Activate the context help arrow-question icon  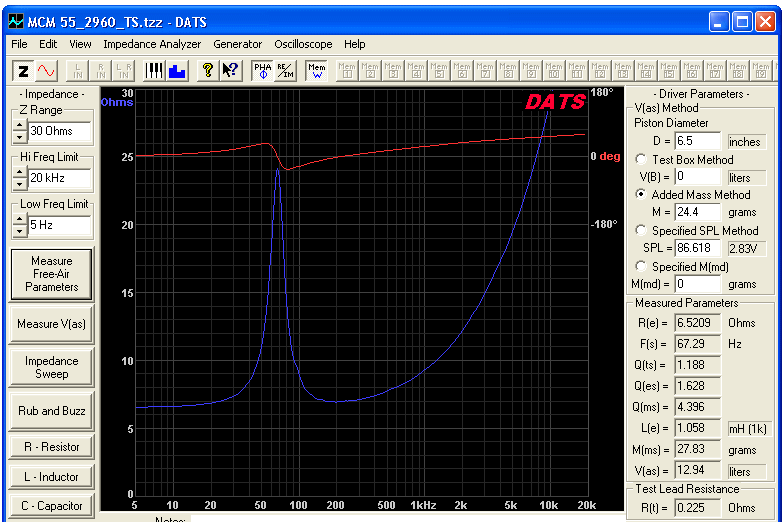[x=230, y=71]
